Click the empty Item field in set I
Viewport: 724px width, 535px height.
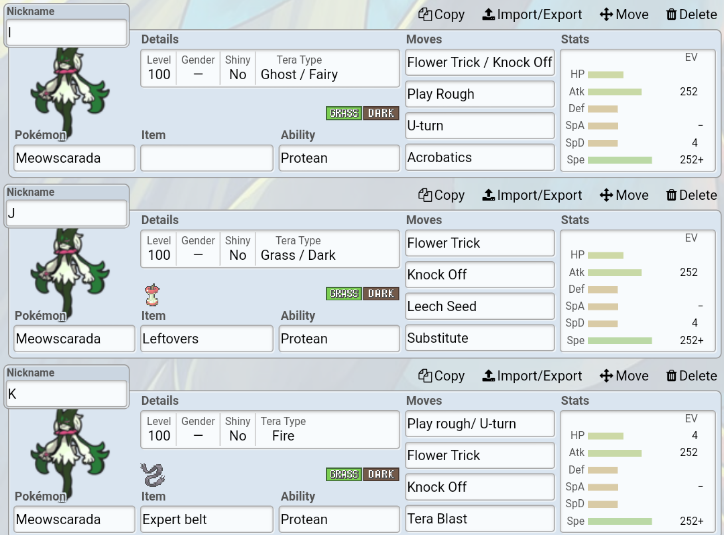click(x=207, y=158)
